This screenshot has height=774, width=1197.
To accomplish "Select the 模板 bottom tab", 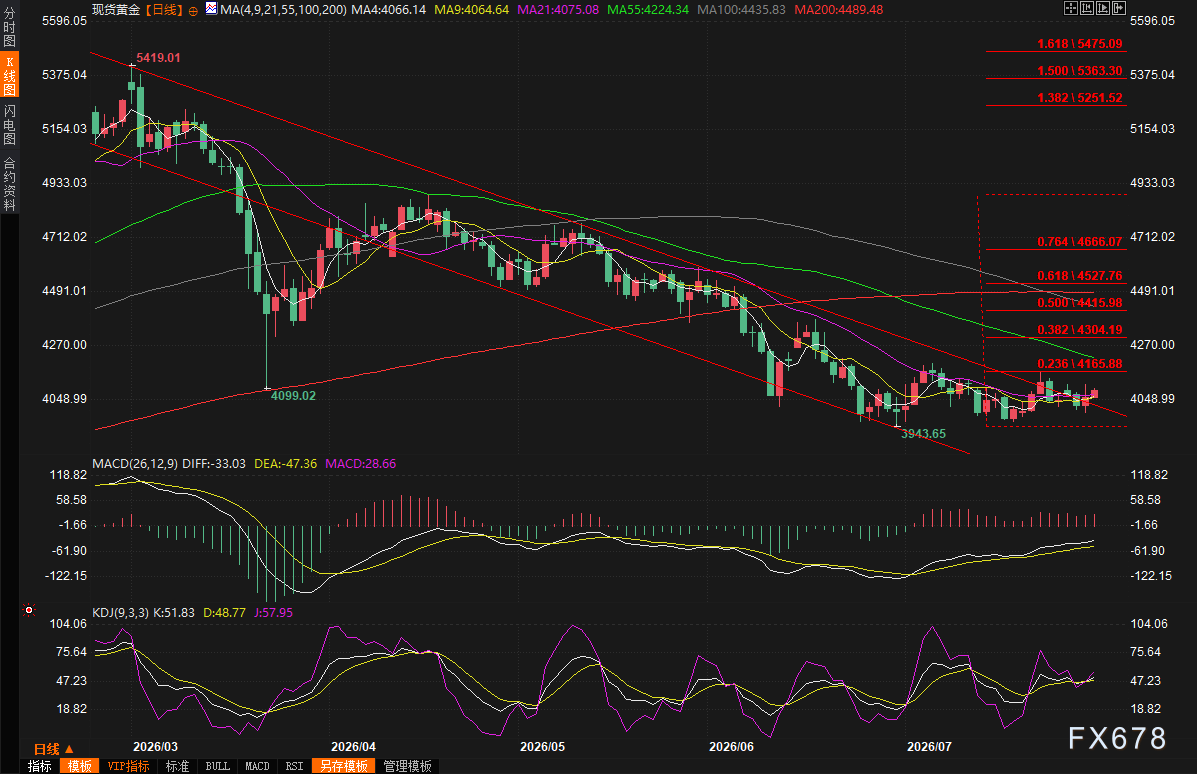I will tap(79, 766).
